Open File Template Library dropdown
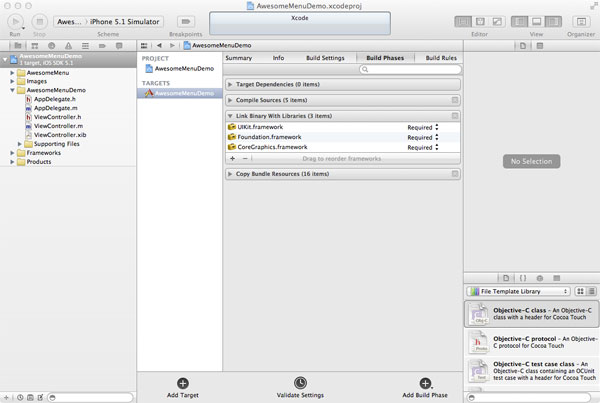Viewport: 600px width, 403px height. [x=518, y=291]
